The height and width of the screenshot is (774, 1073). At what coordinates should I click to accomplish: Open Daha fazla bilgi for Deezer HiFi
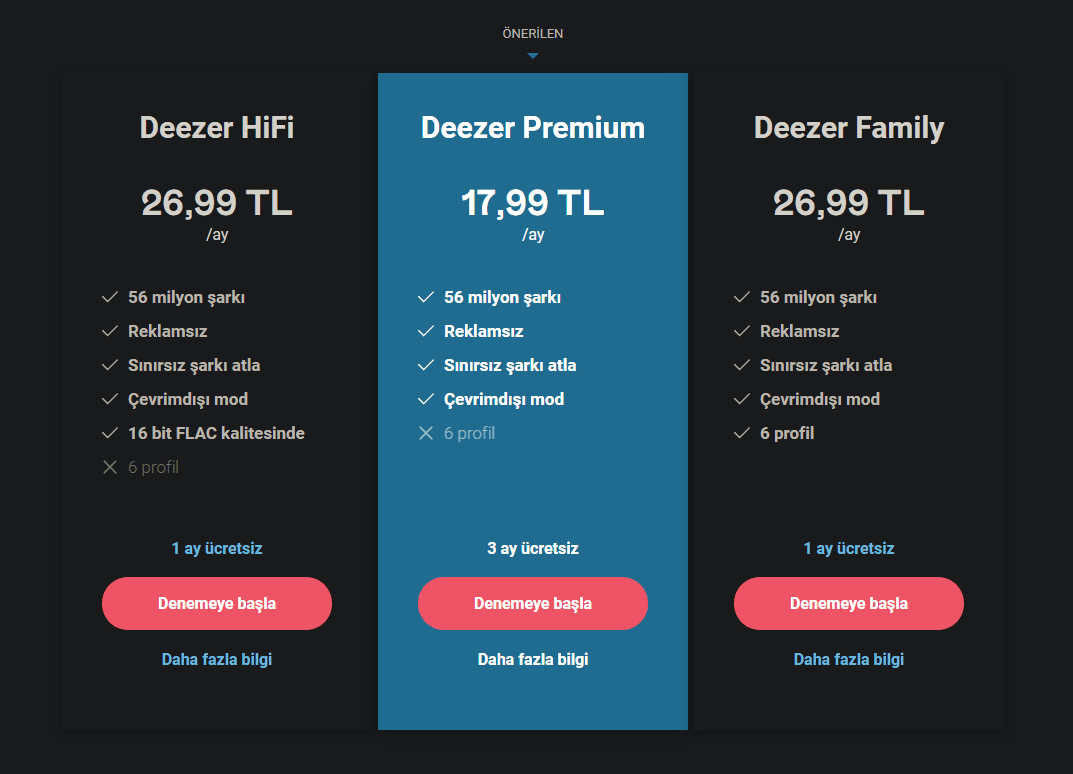[x=217, y=659]
